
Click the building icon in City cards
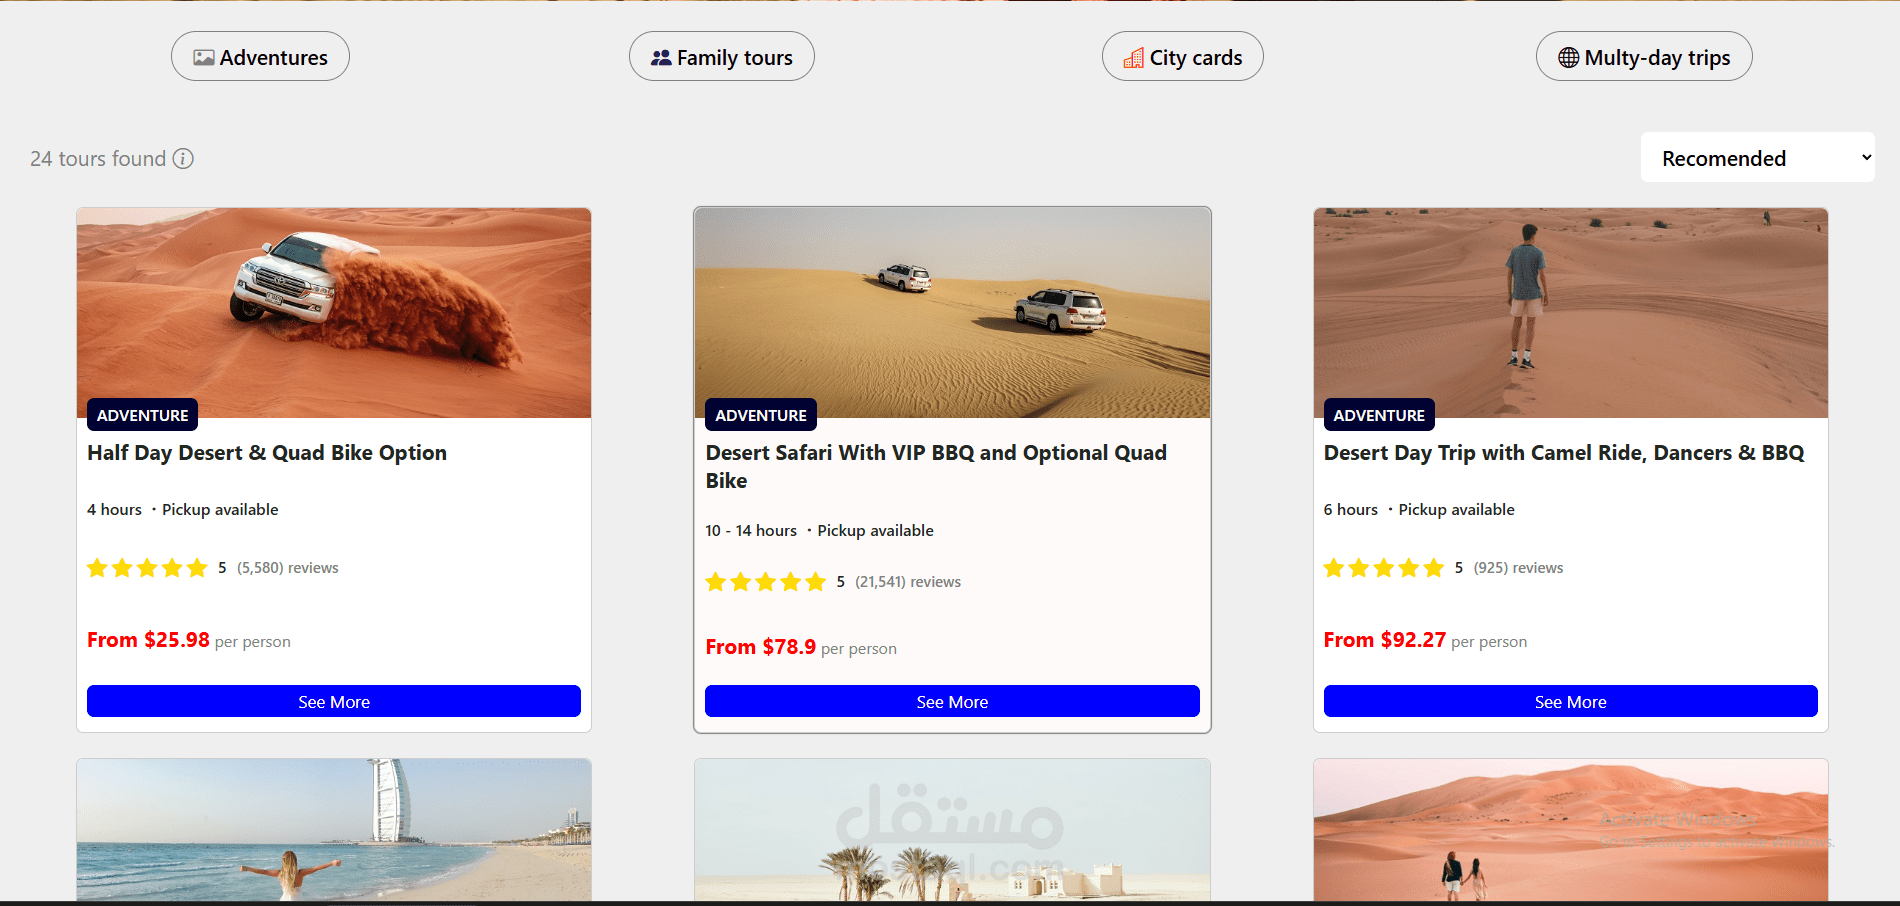click(1135, 57)
